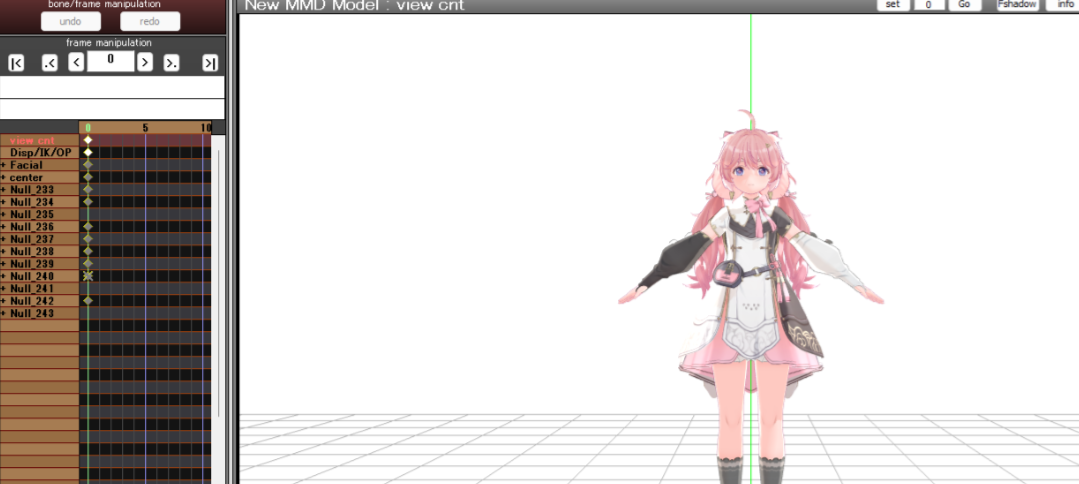Screen dimensions: 1079x484
Task: Click frame 0 on the timeline ruler
Action: click(x=88, y=128)
